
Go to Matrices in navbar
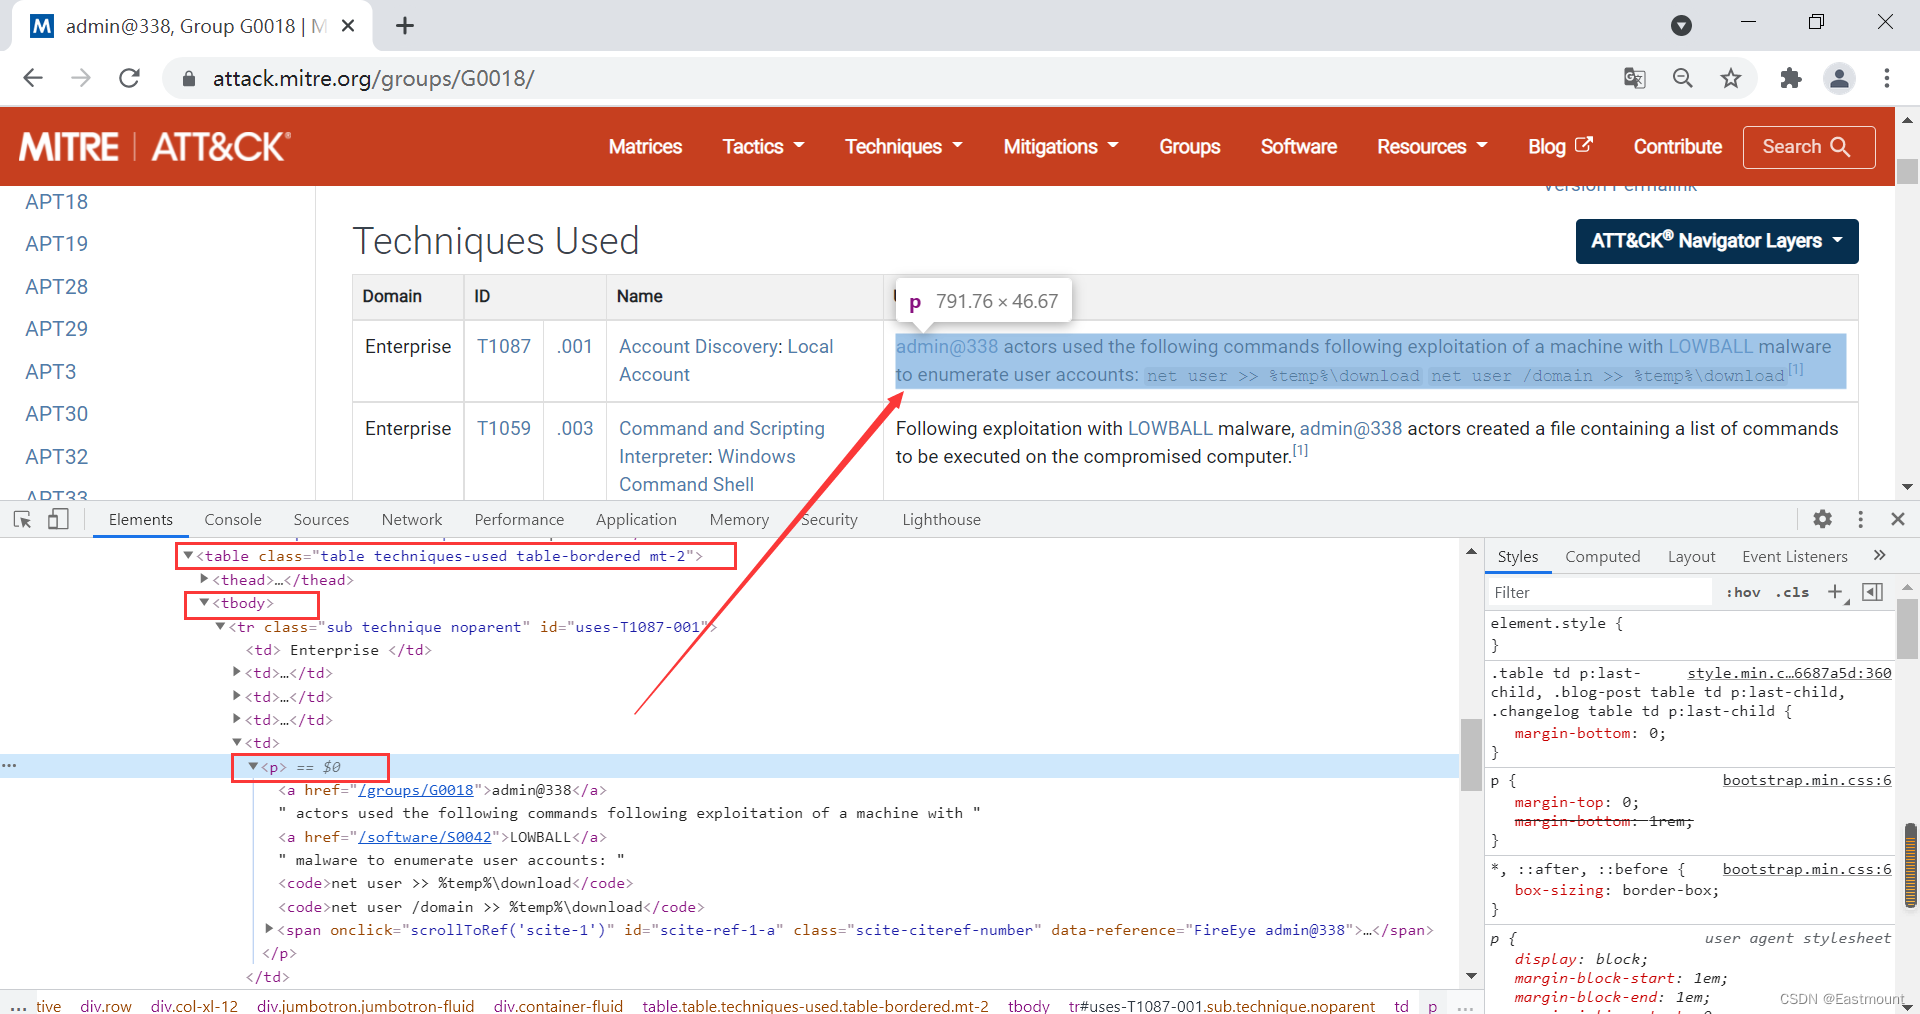pos(645,147)
